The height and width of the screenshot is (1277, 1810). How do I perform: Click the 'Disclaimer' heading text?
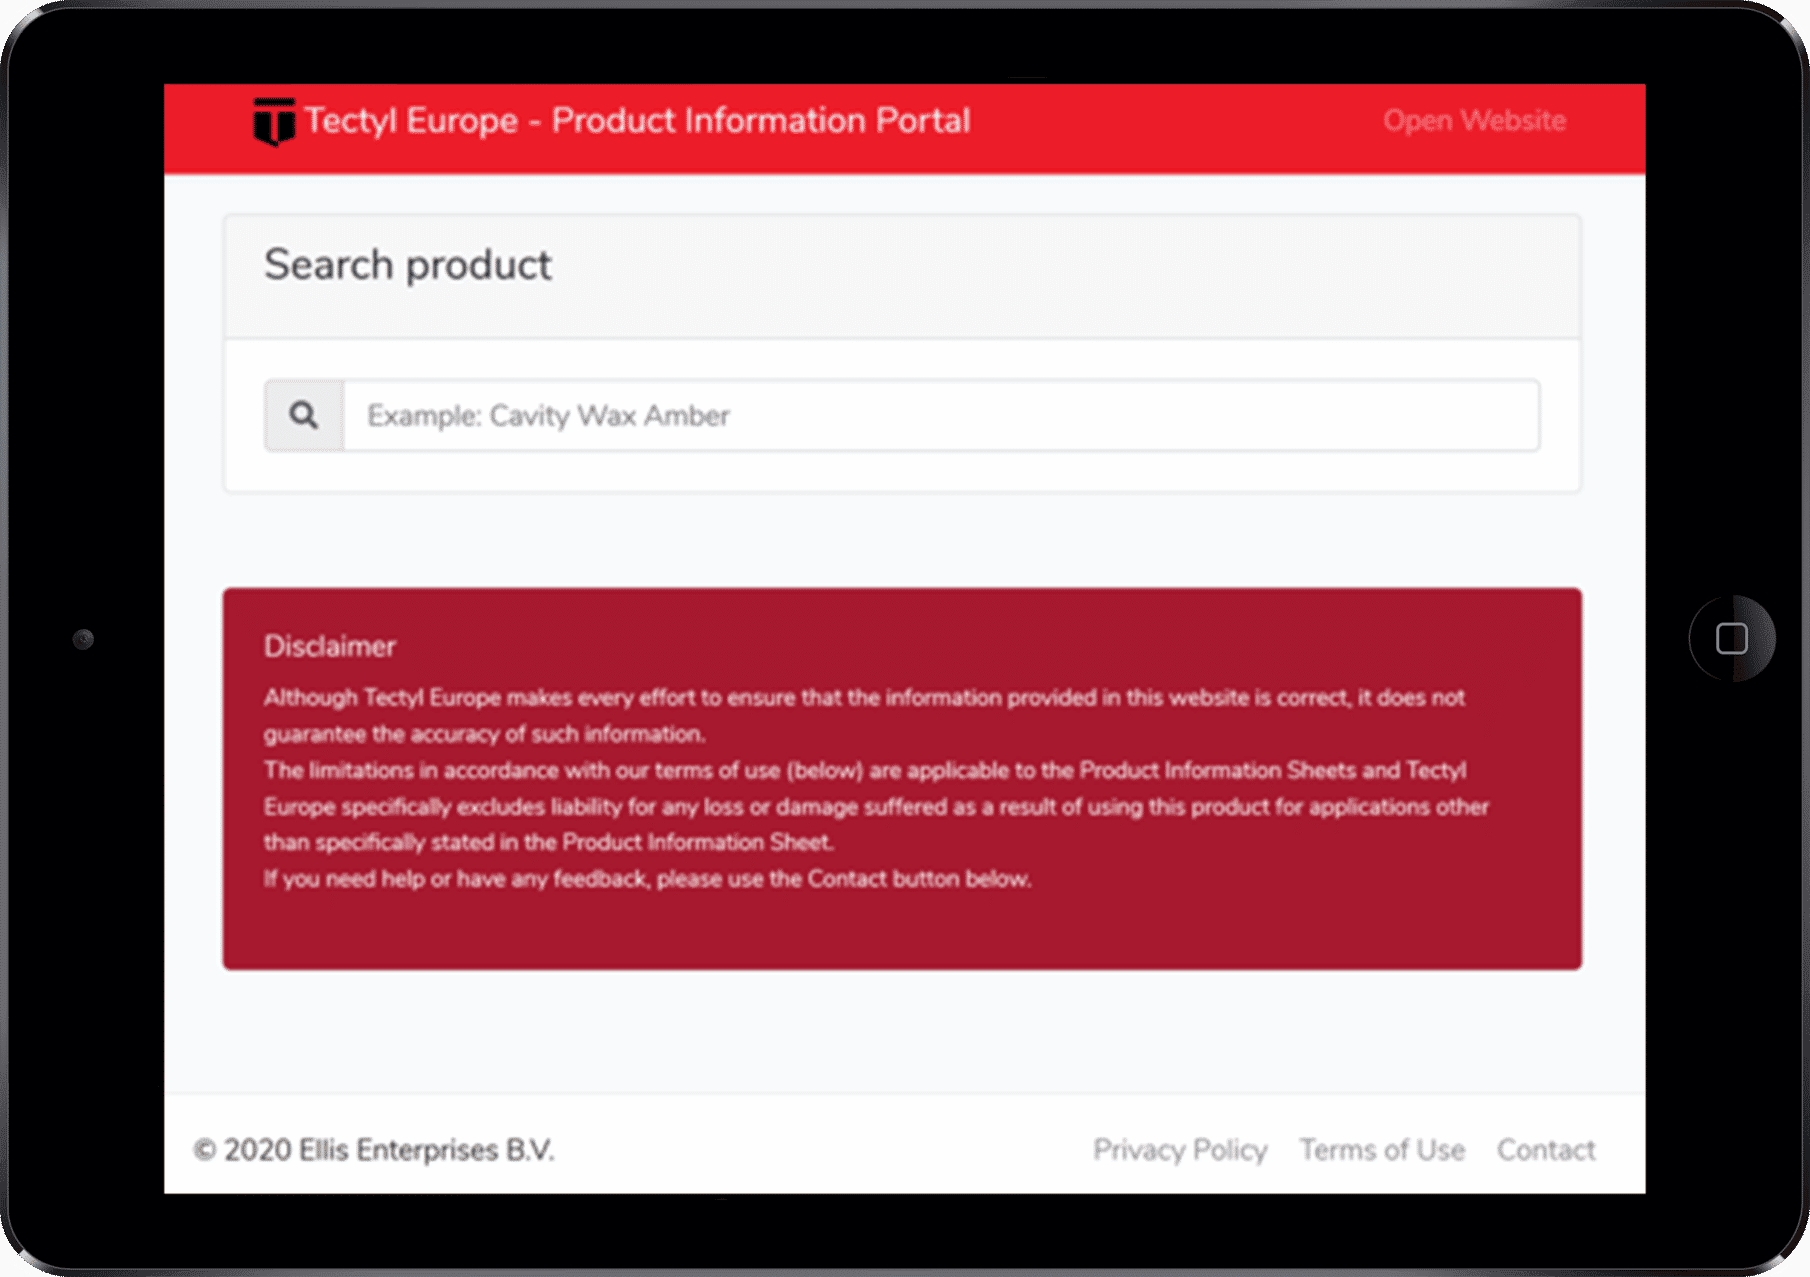click(330, 646)
